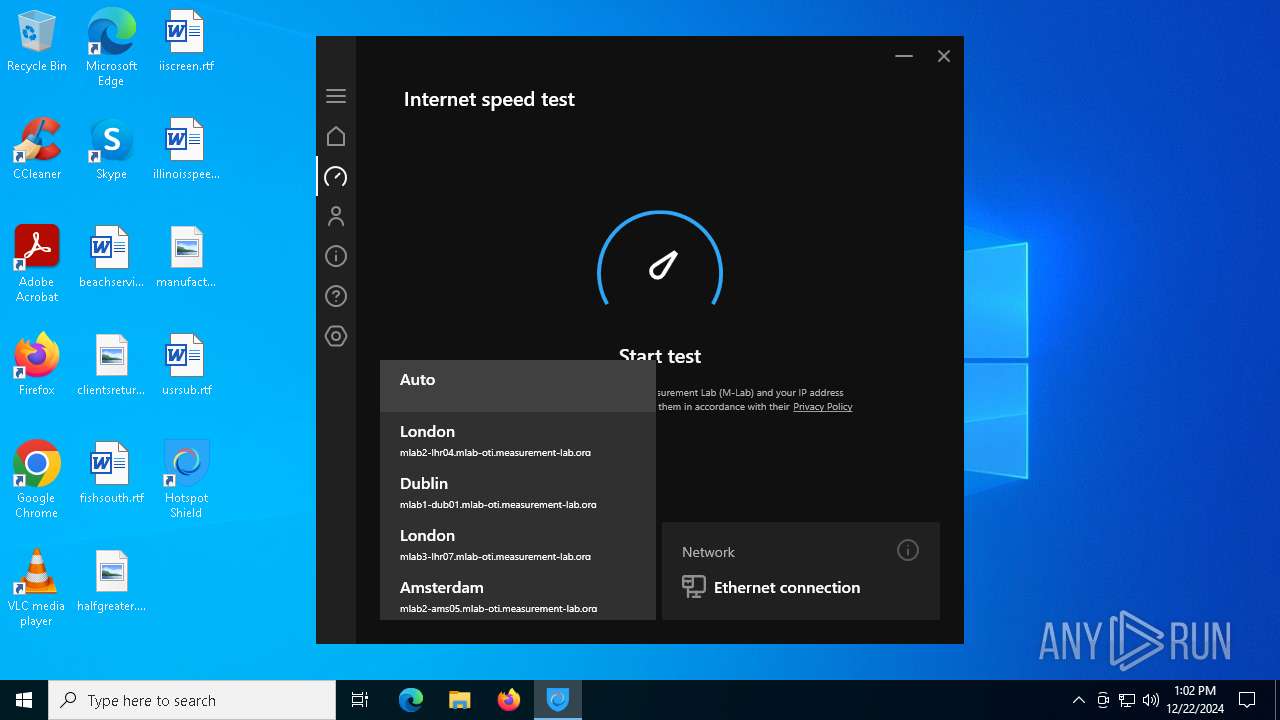This screenshot has width=1280, height=720.
Task: Launch Skype desktop shortcut
Action: pyautogui.click(x=111, y=150)
